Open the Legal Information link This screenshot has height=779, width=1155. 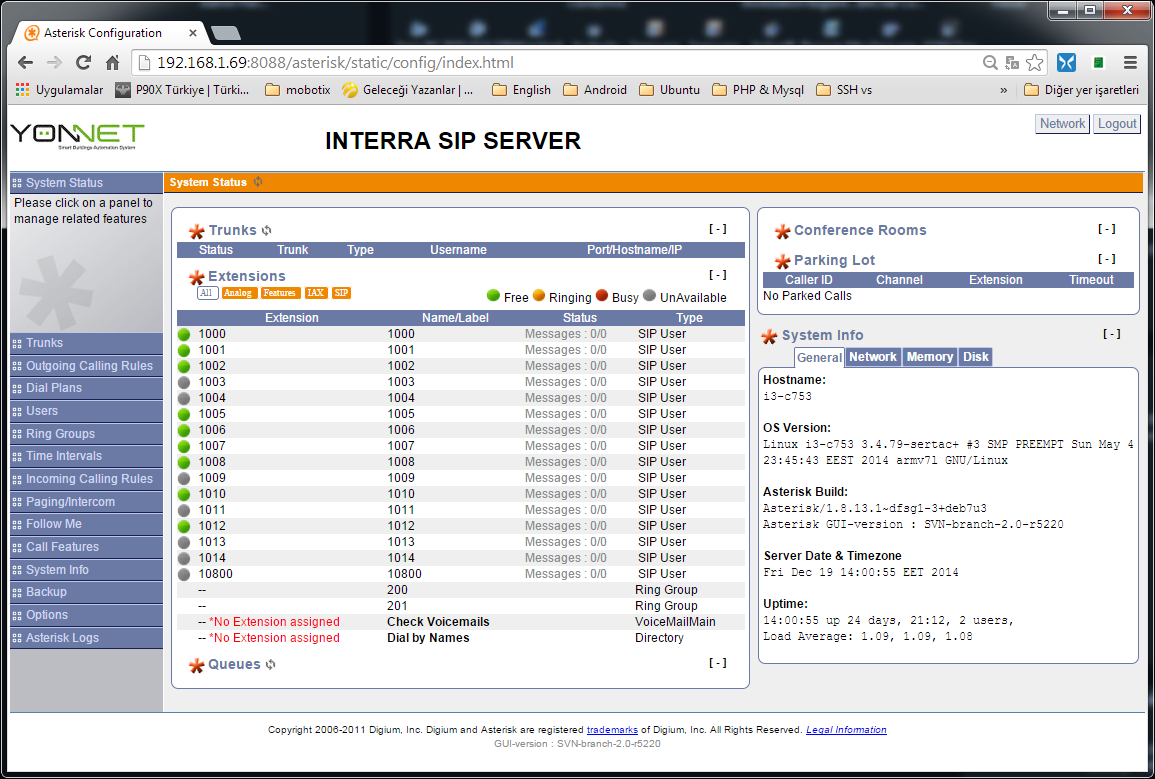846,730
